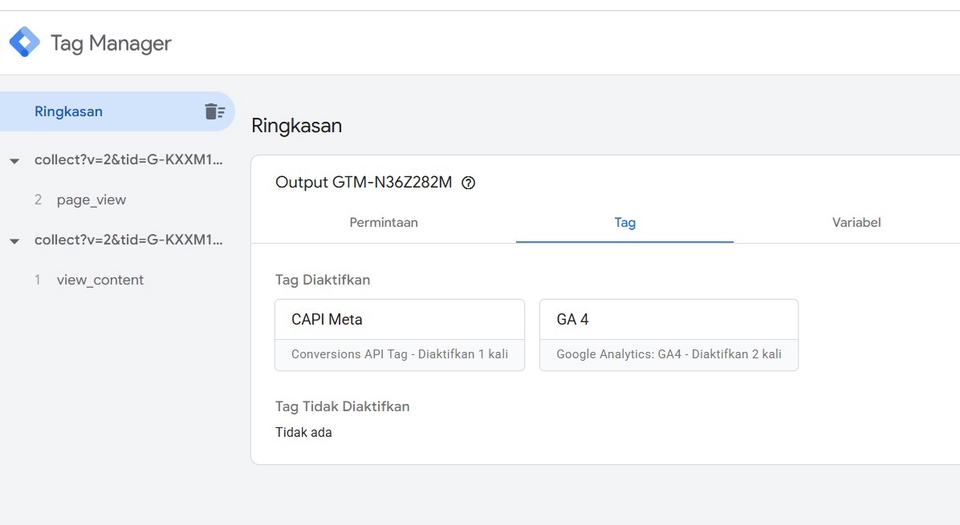This screenshot has width=960, height=525.
Task: Click the Ringkasan page heading
Action: coord(296,125)
